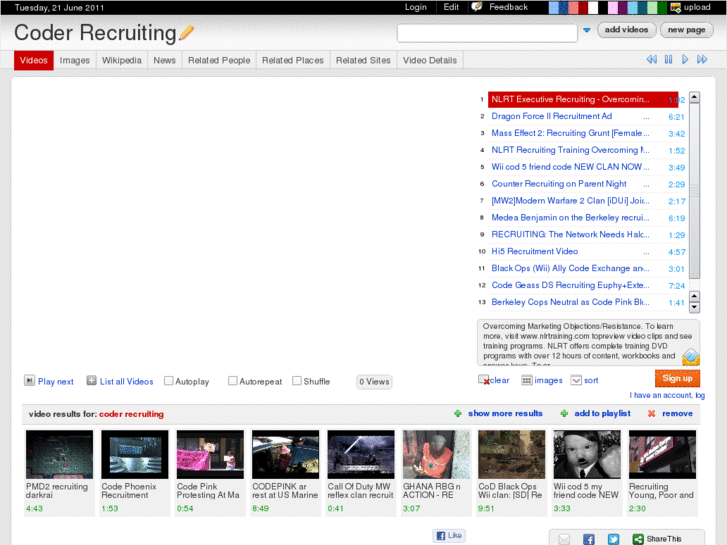The height and width of the screenshot is (545, 727).
Task: Click the Facebook share icon at bottom
Action: click(589, 539)
